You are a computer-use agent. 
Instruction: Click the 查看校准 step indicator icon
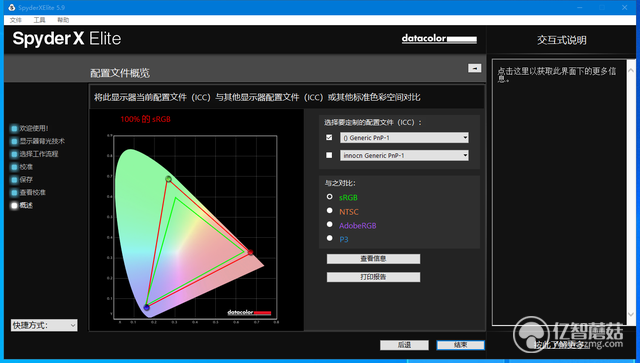pos(14,193)
